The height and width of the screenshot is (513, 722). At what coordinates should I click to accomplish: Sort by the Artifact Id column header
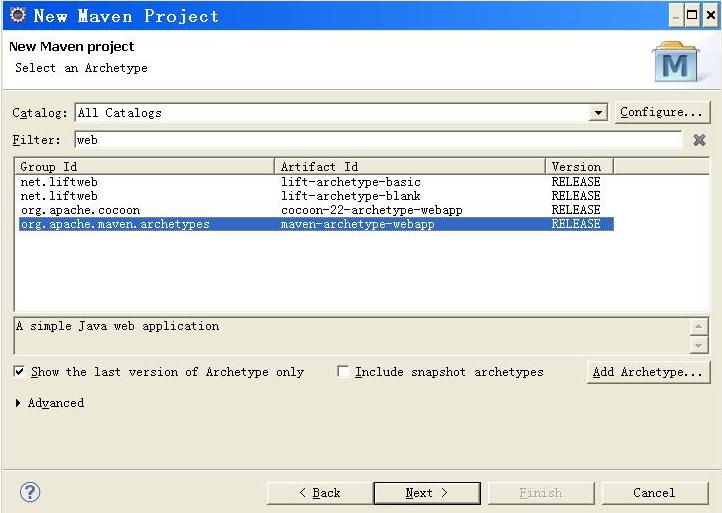tap(410, 166)
